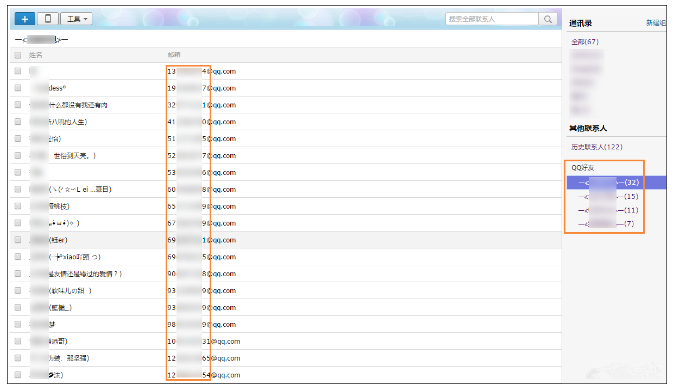Tick the checkbox for the 67…9@qq.com row
Image resolution: width=685 pixels, height=389 pixels.
coord(17,223)
